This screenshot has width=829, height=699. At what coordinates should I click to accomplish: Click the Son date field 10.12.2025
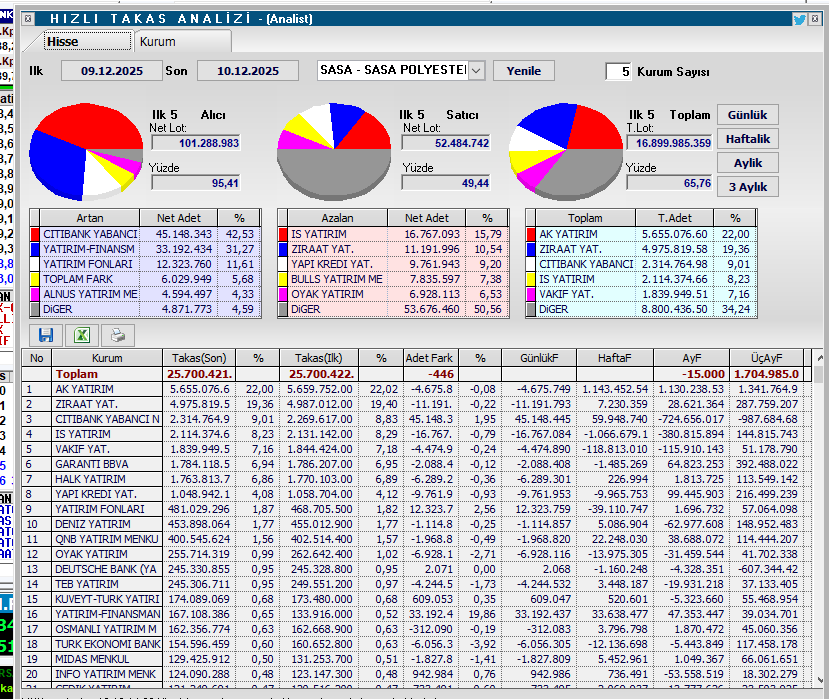coord(237,71)
